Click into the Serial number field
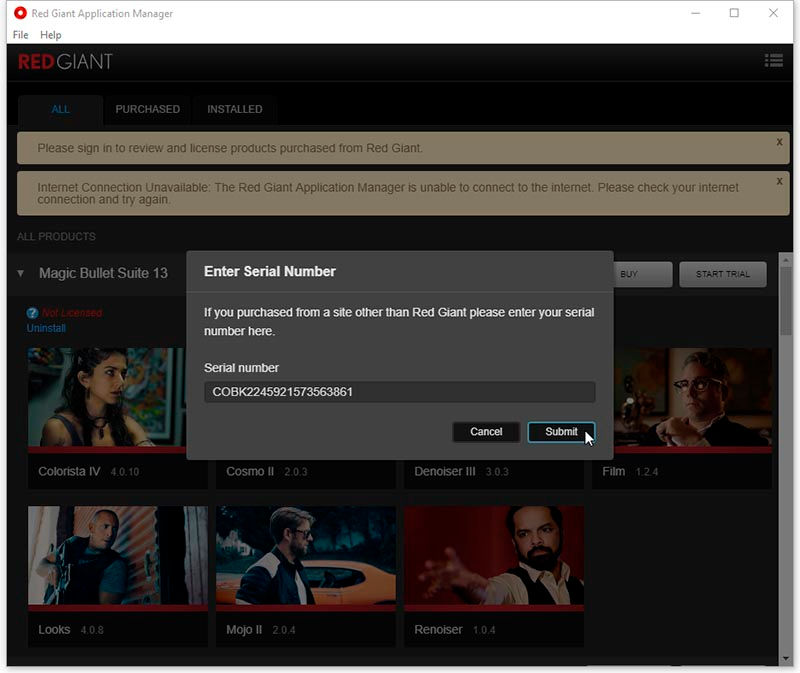This screenshot has width=800, height=673. (x=399, y=392)
